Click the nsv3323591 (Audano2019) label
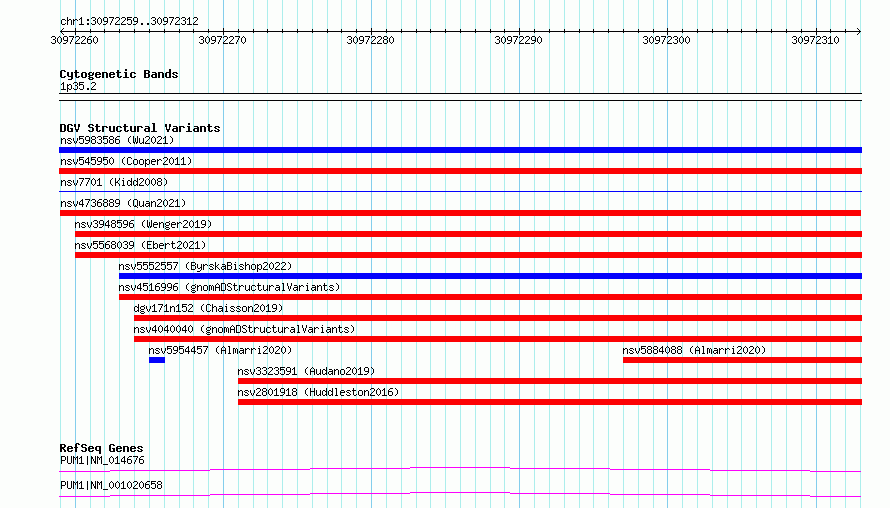 [x=307, y=371]
